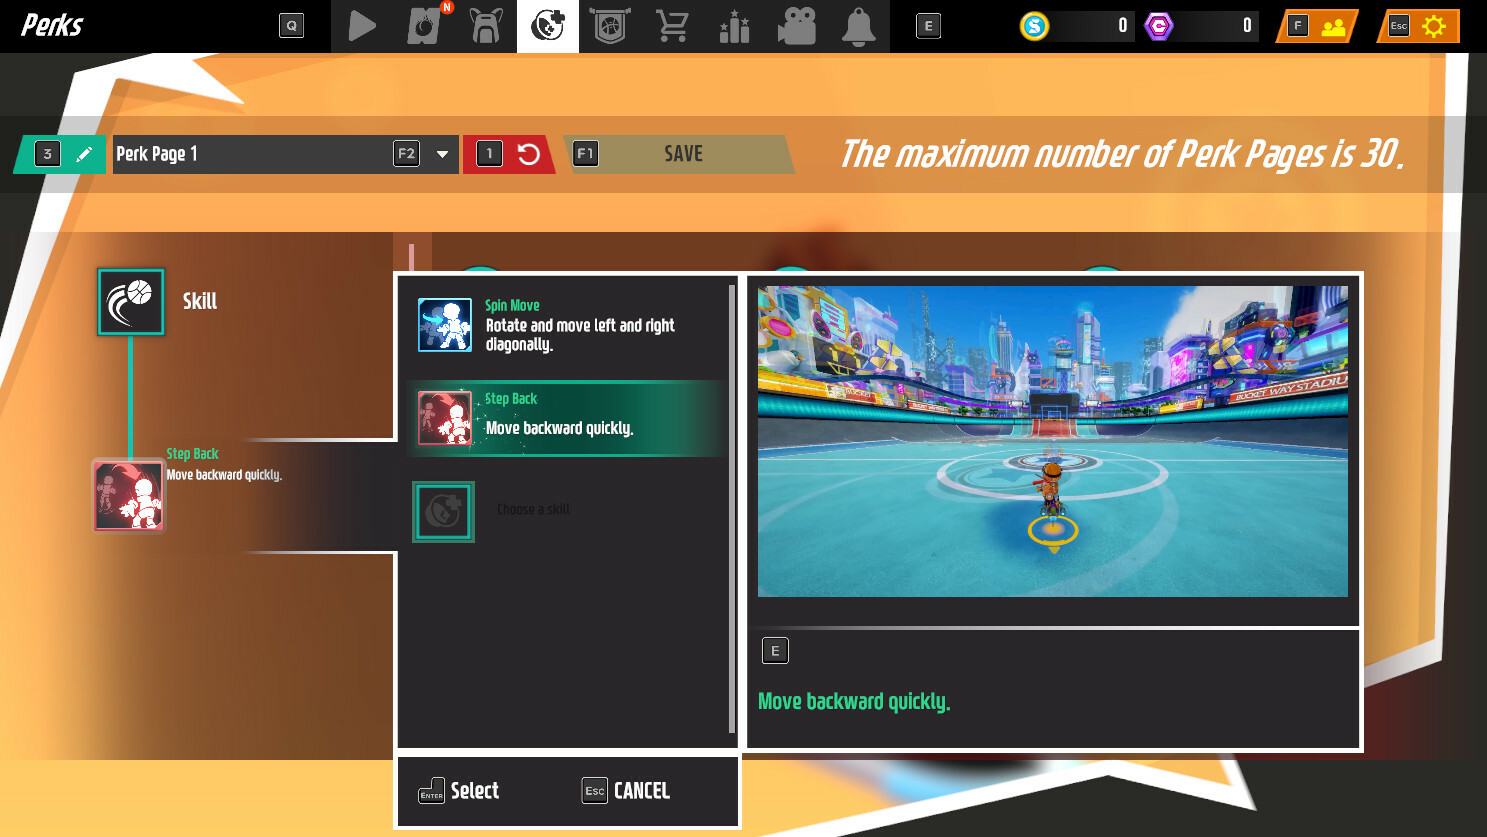
Task: Cancel the skill selection
Action: coord(626,791)
